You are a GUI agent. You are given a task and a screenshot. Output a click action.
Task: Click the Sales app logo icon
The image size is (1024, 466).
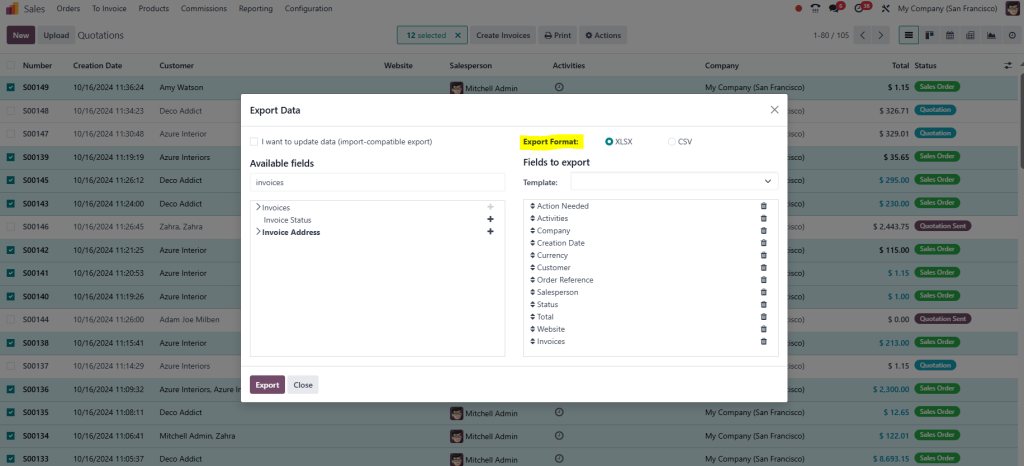(x=12, y=8)
